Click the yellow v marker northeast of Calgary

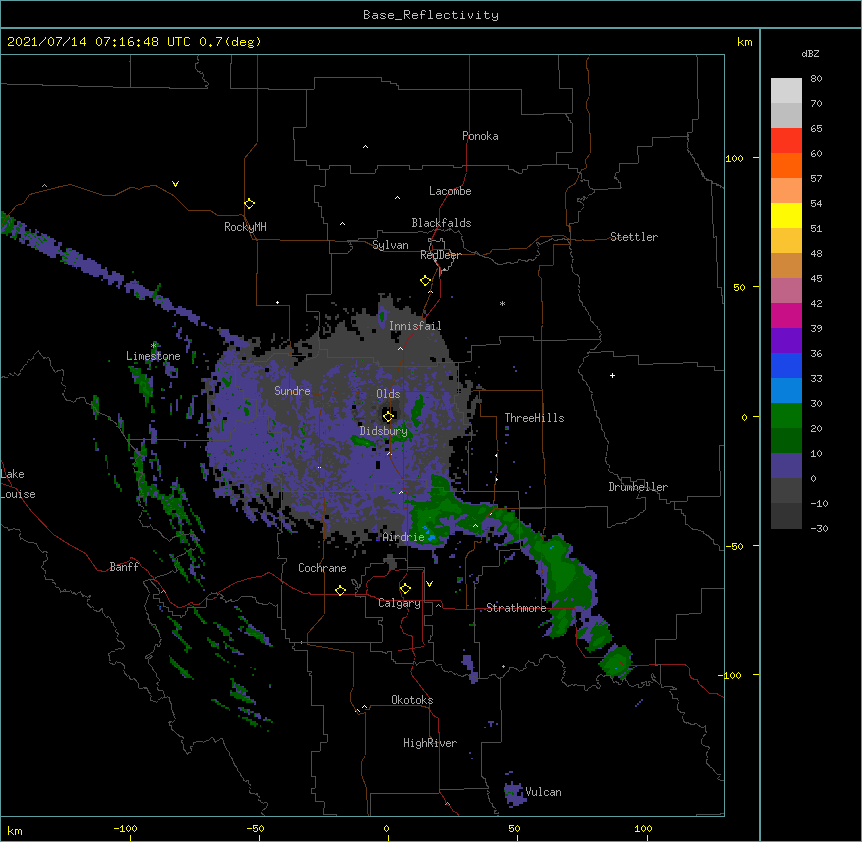(x=429, y=584)
